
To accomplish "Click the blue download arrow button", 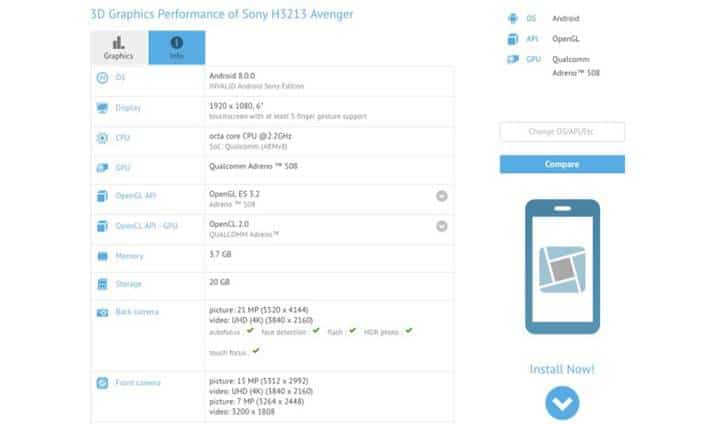I will (562, 403).
